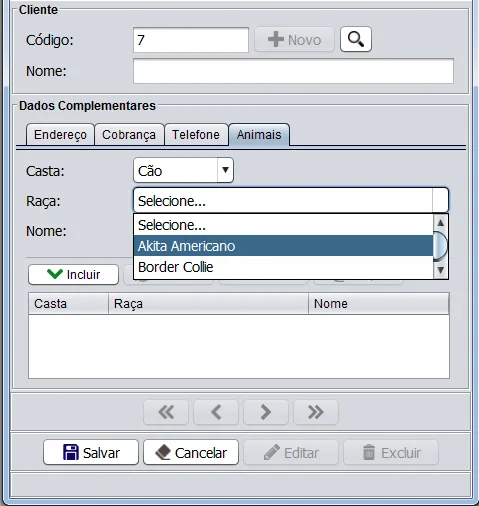
Task: Go to next record arrow
Action: click(x=266, y=412)
